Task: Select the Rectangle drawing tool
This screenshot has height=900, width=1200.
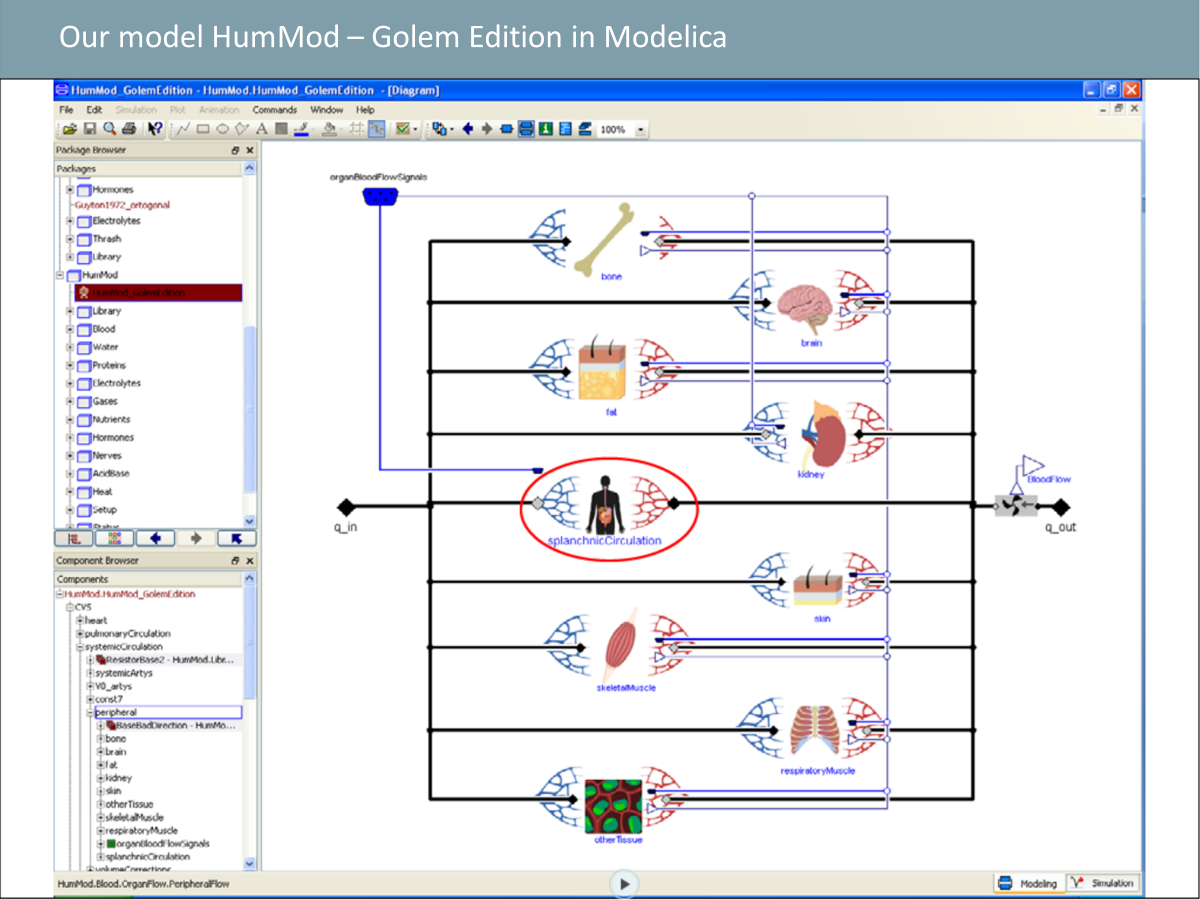Action: [203, 129]
